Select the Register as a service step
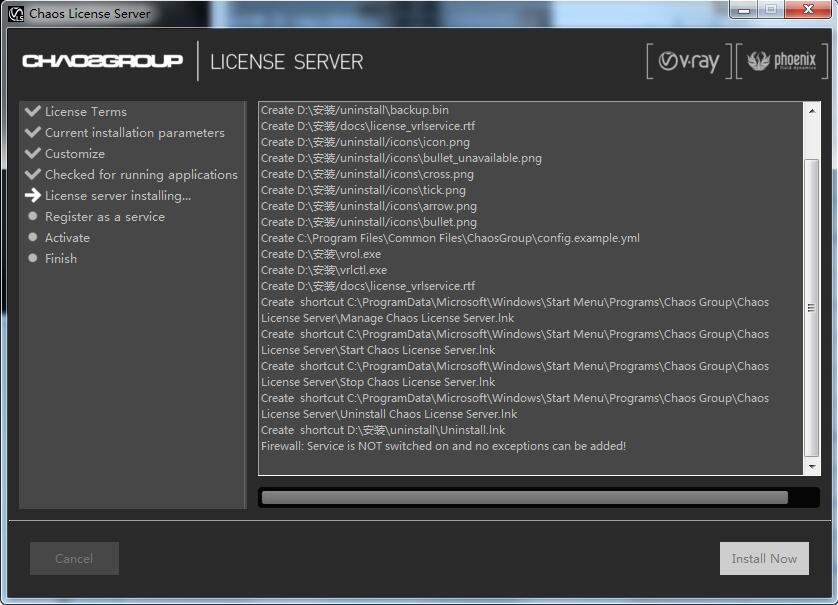 tap(105, 216)
